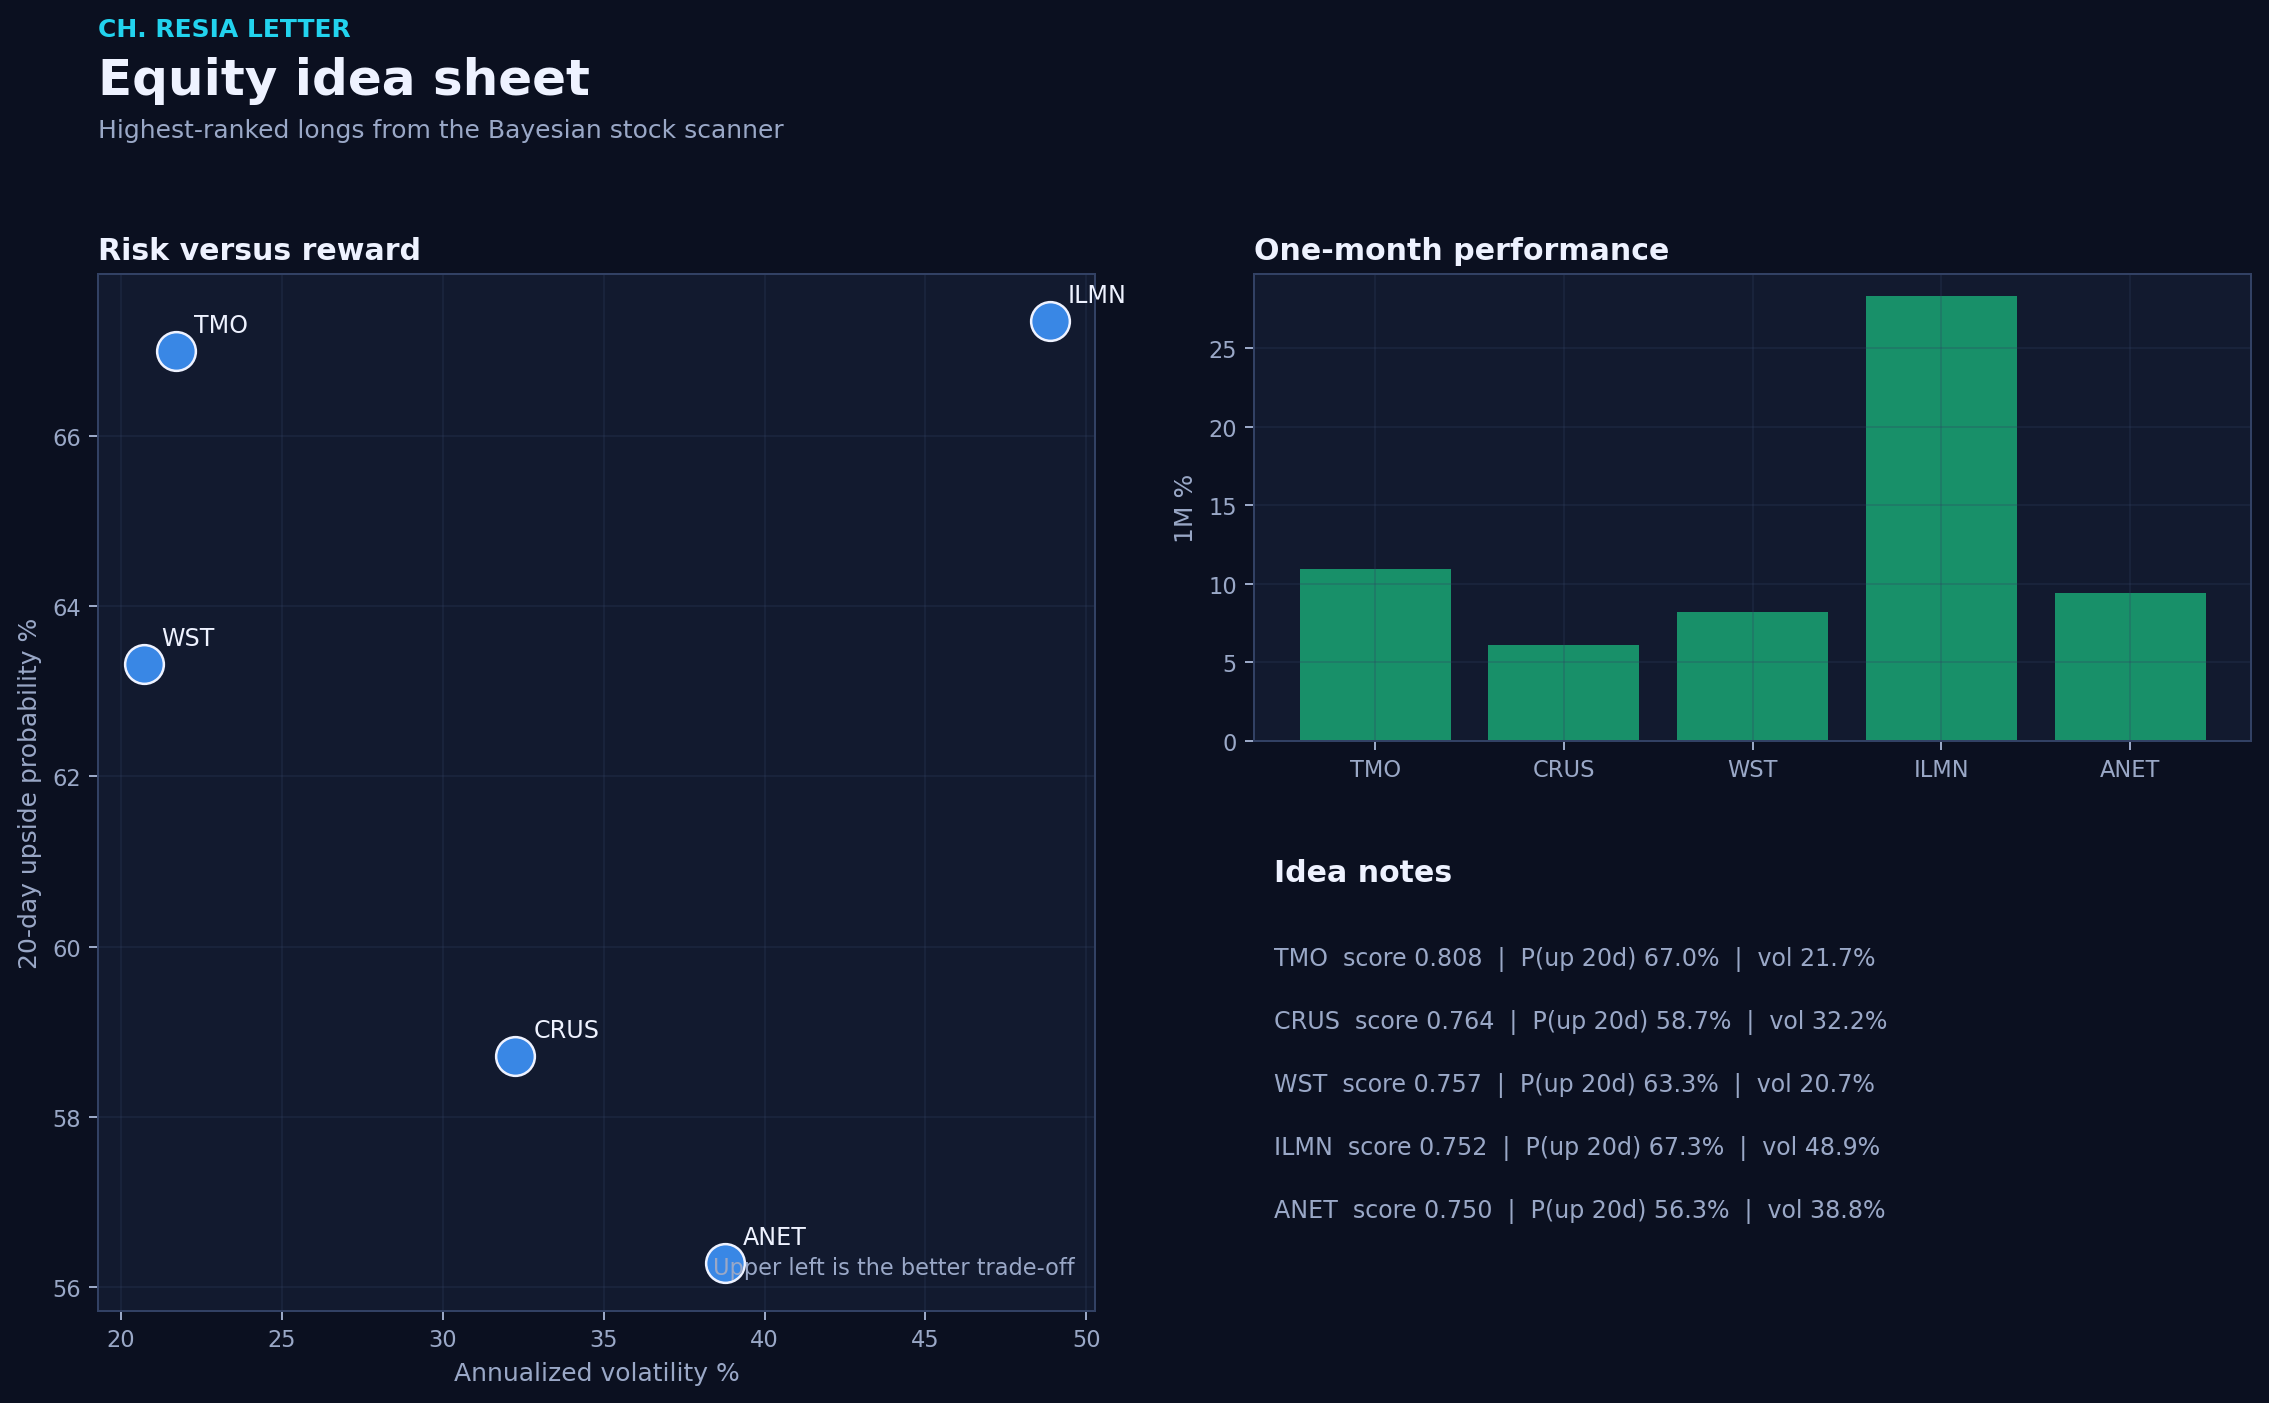Viewport: 2269px width, 1403px height.
Task: Click the ILMN scatter point
Action: tap(1050, 321)
